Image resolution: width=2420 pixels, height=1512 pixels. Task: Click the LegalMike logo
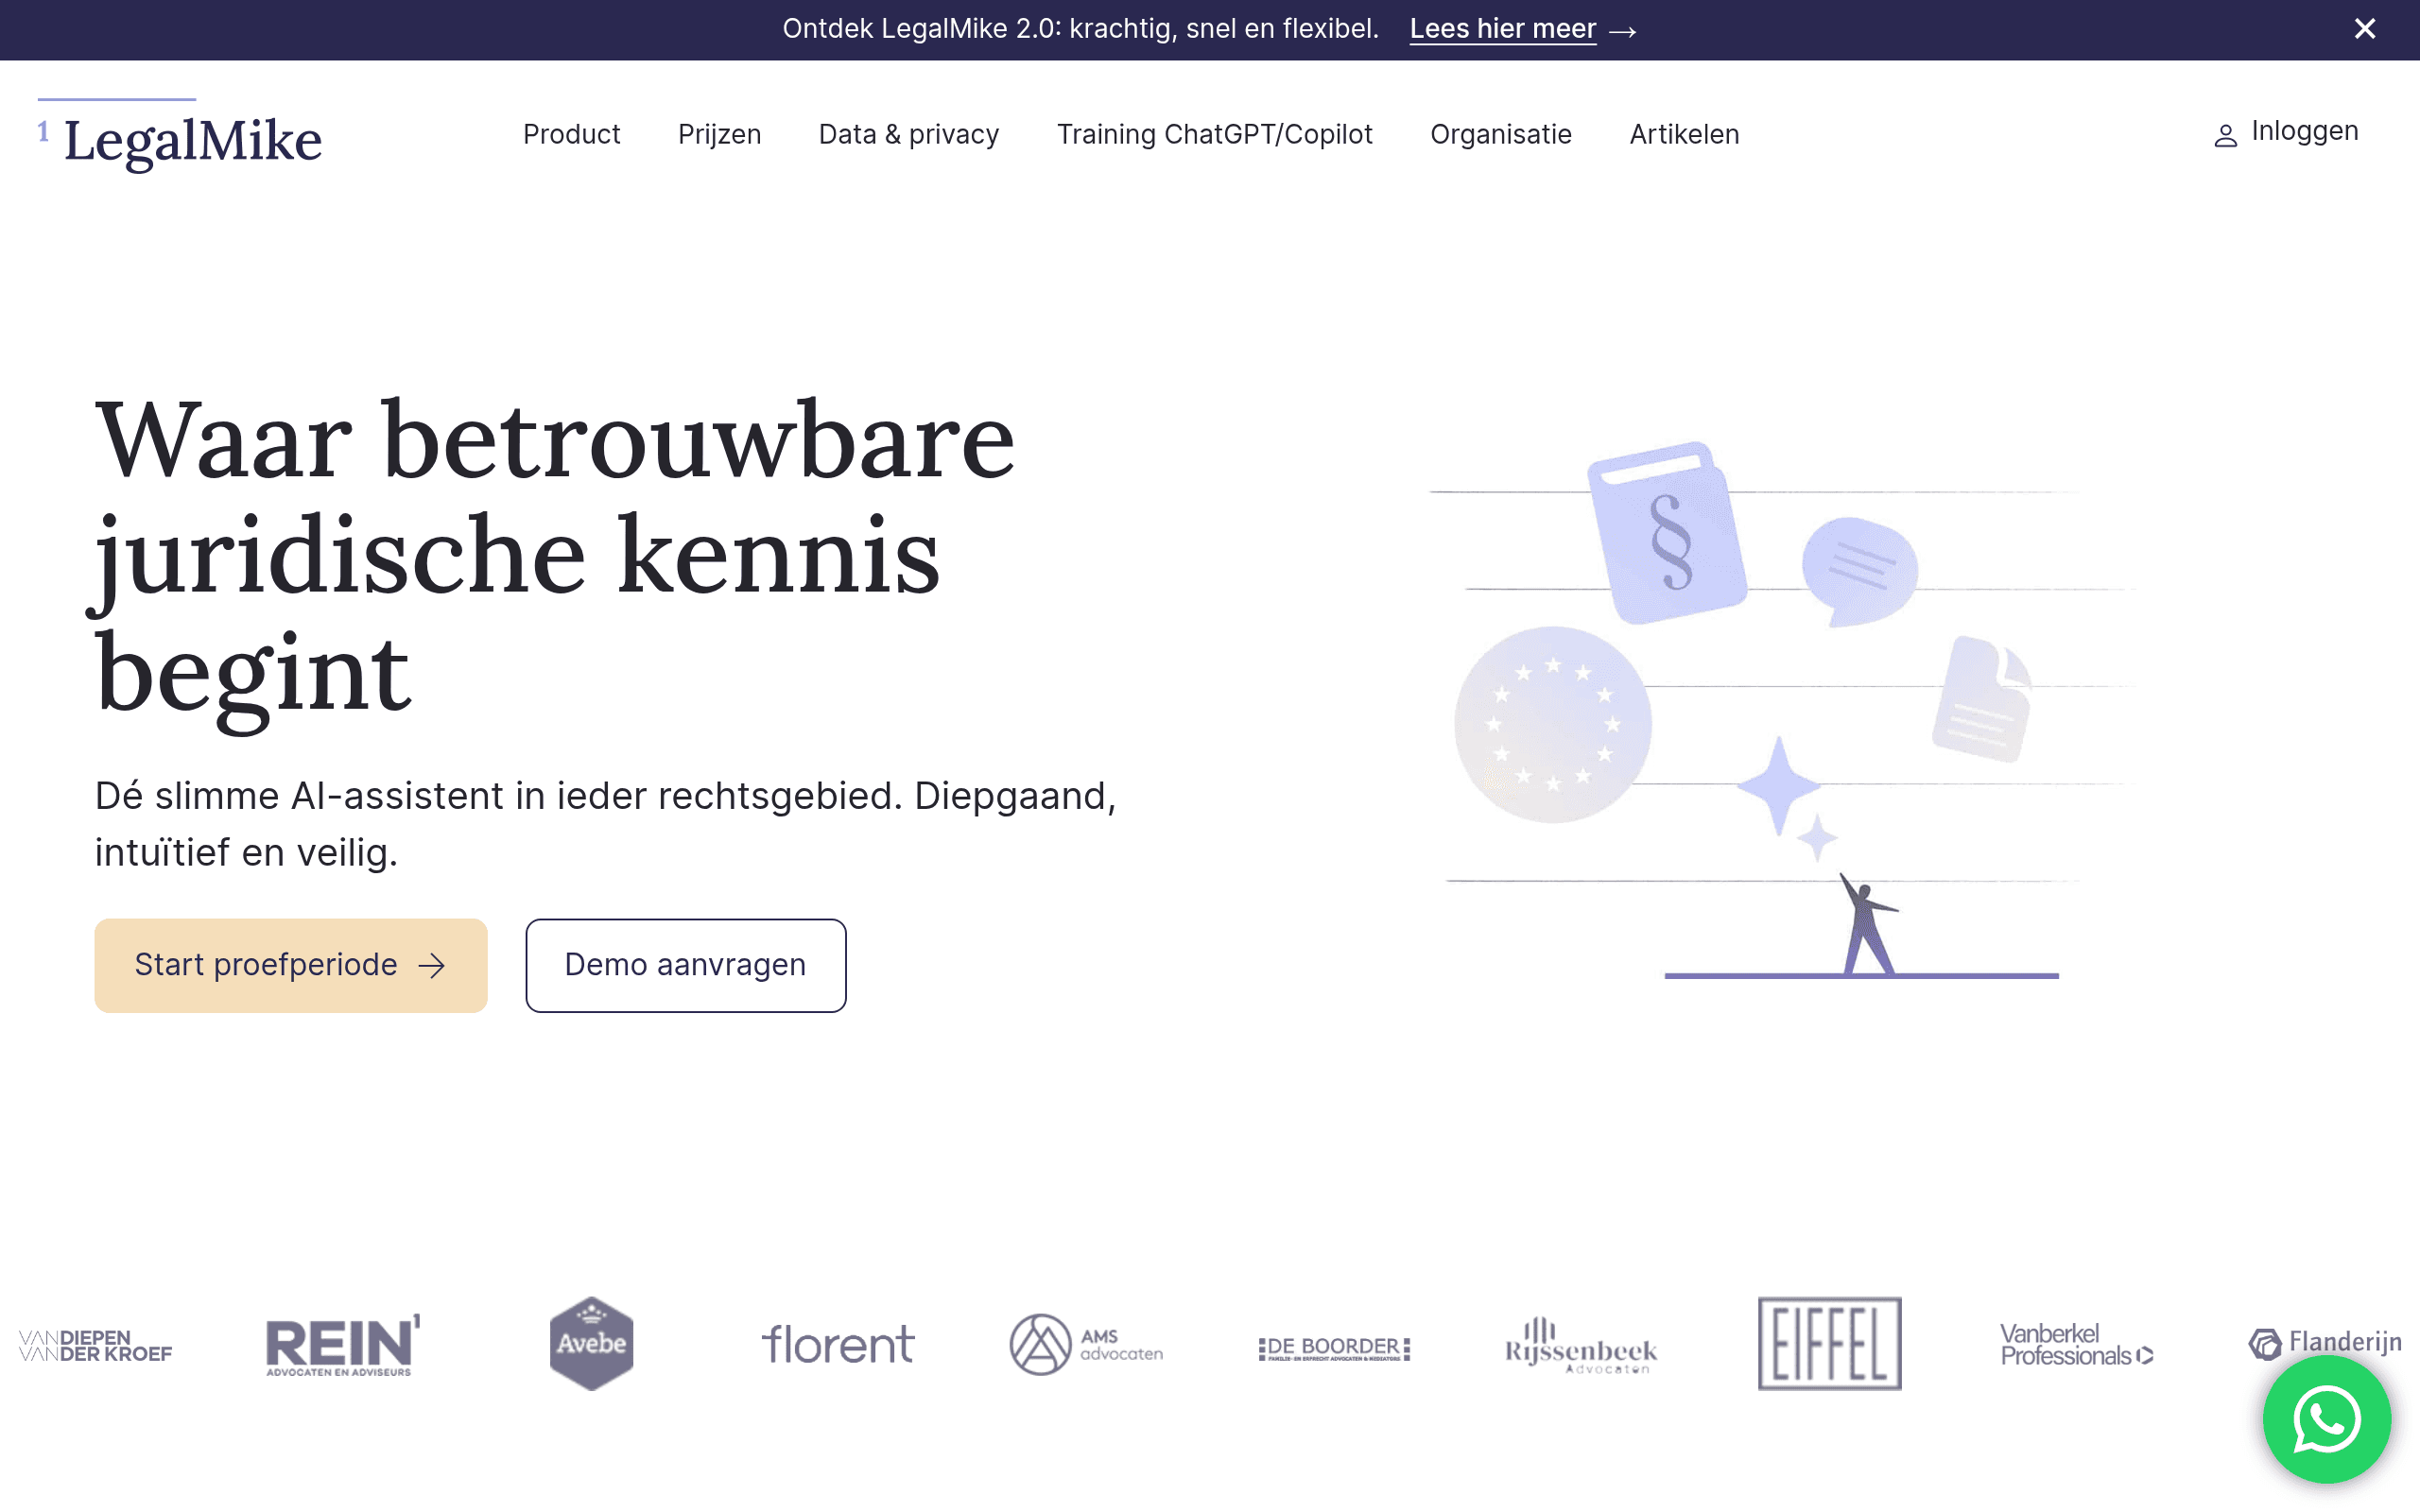coord(180,137)
